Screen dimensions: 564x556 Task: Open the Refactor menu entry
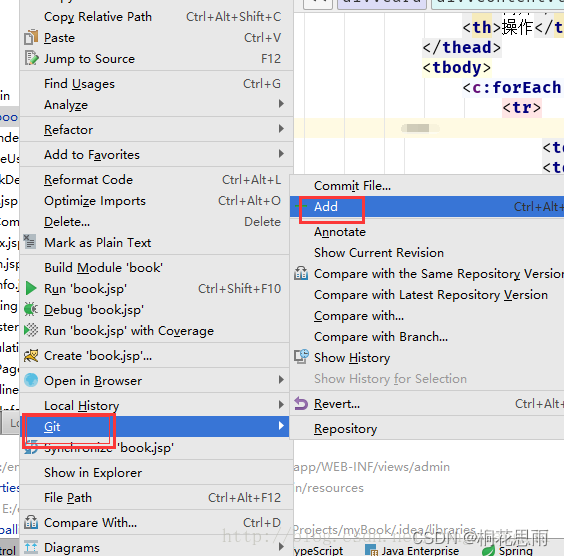click(x=156, y=129)
